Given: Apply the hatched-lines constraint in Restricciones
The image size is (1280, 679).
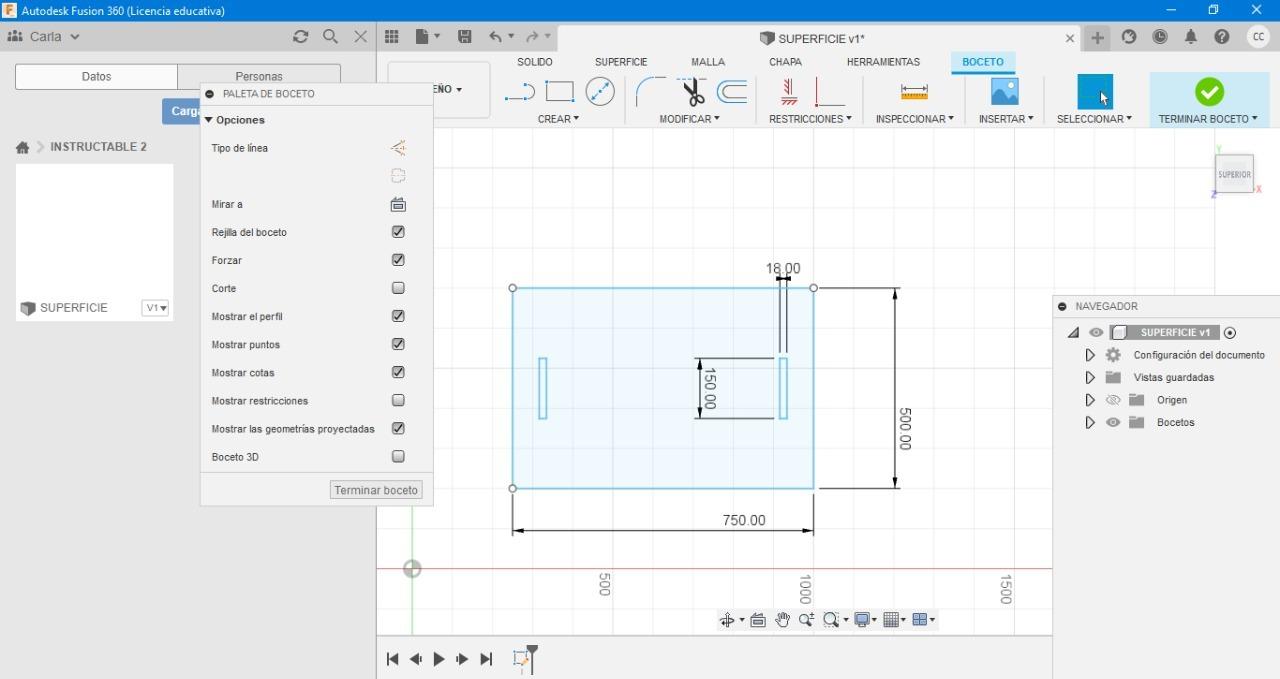Looking at the screenshot, I should 789,92.
